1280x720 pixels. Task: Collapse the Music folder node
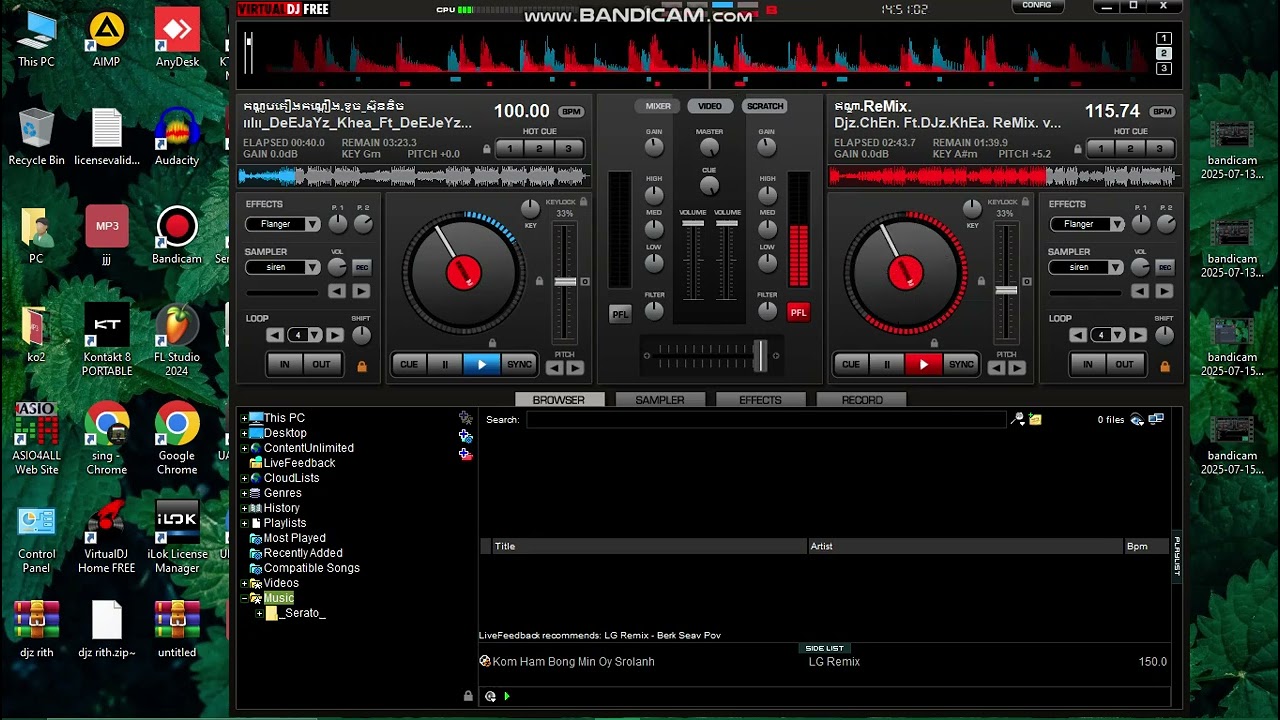click(244, 598)
